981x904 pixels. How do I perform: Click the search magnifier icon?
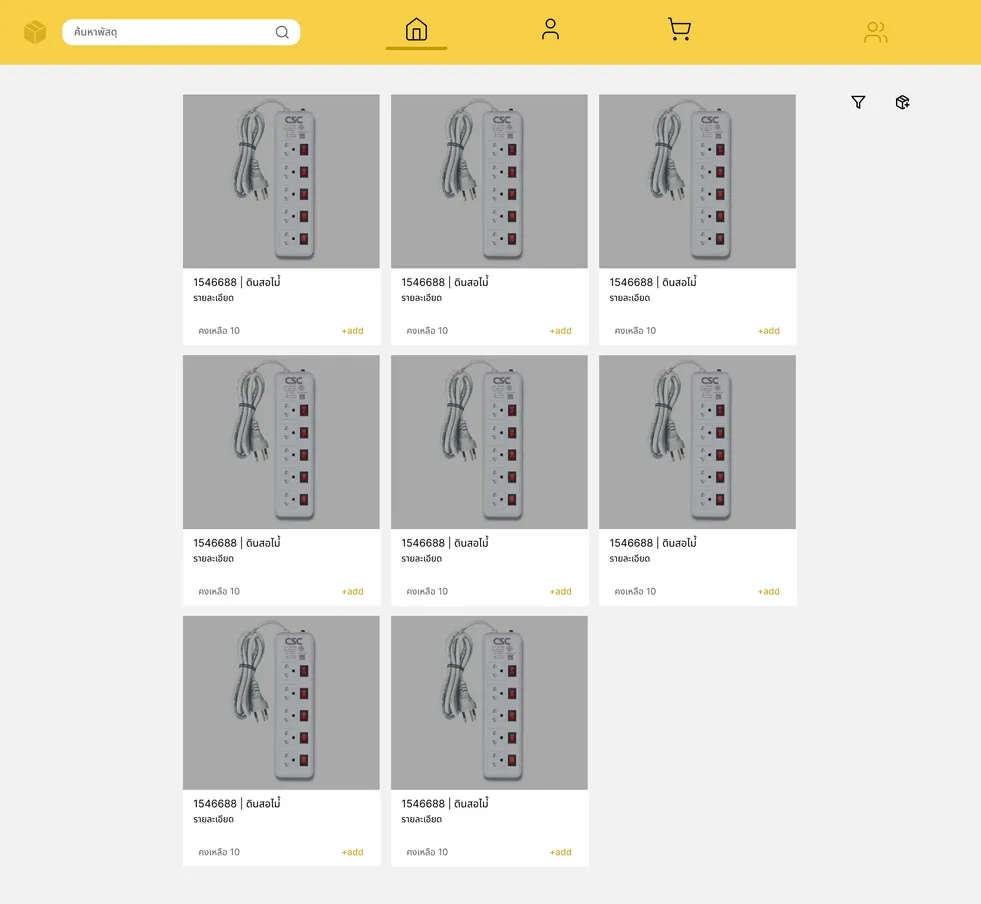click(282, 32)
